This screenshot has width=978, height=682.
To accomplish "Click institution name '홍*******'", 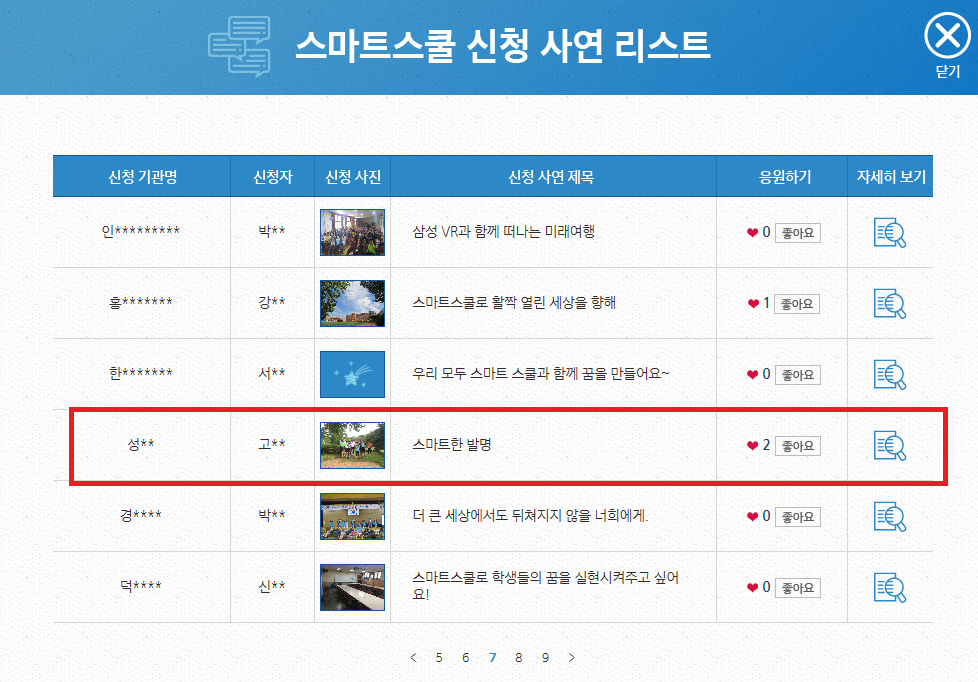I will pos(141,303).
